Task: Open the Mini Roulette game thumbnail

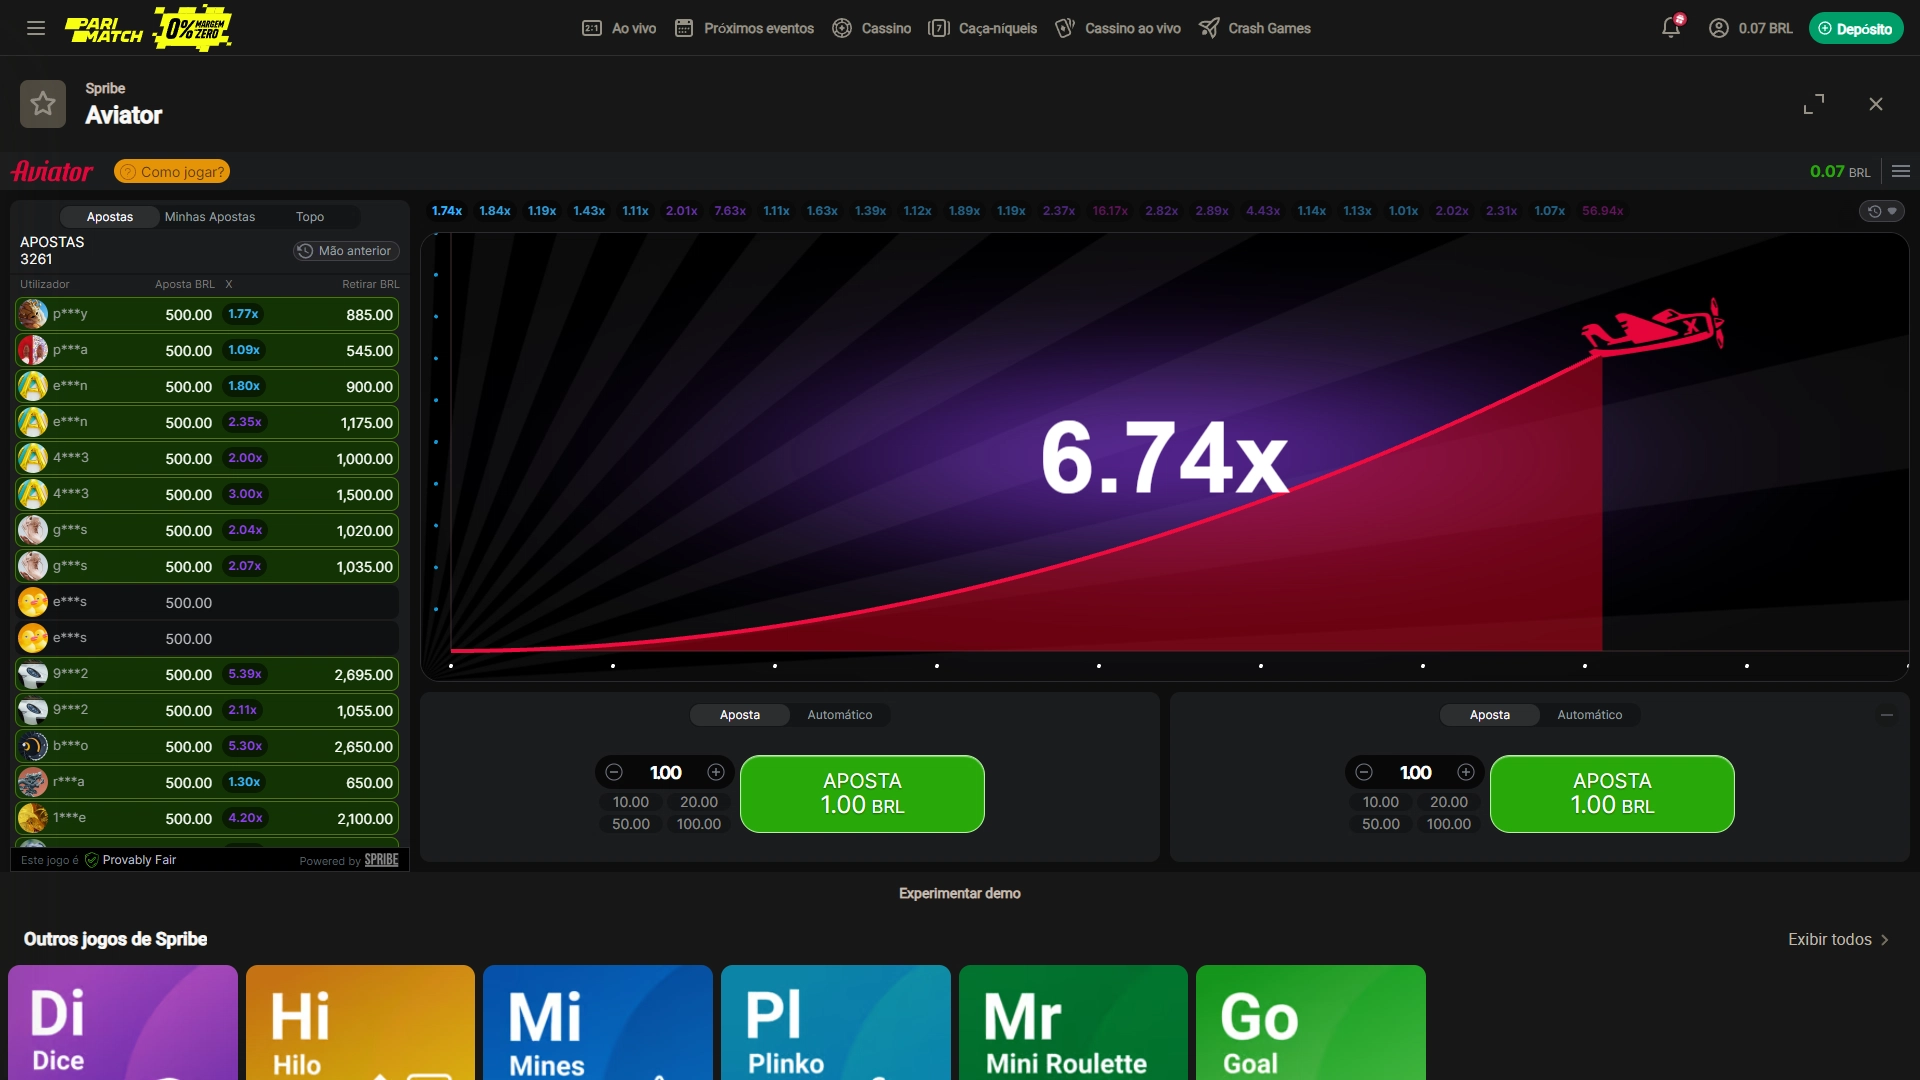Action: pos(1073,1022)
